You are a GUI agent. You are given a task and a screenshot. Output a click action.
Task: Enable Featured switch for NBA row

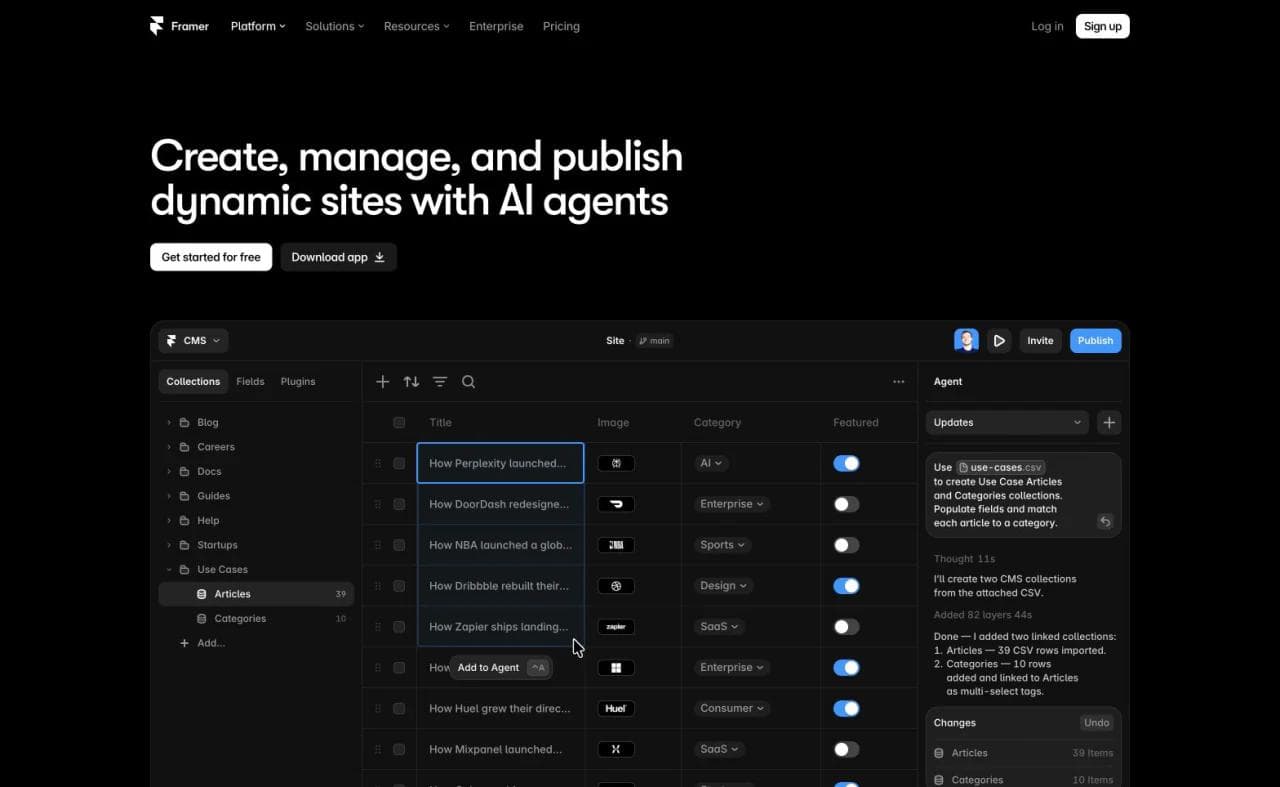pos(846,545)
